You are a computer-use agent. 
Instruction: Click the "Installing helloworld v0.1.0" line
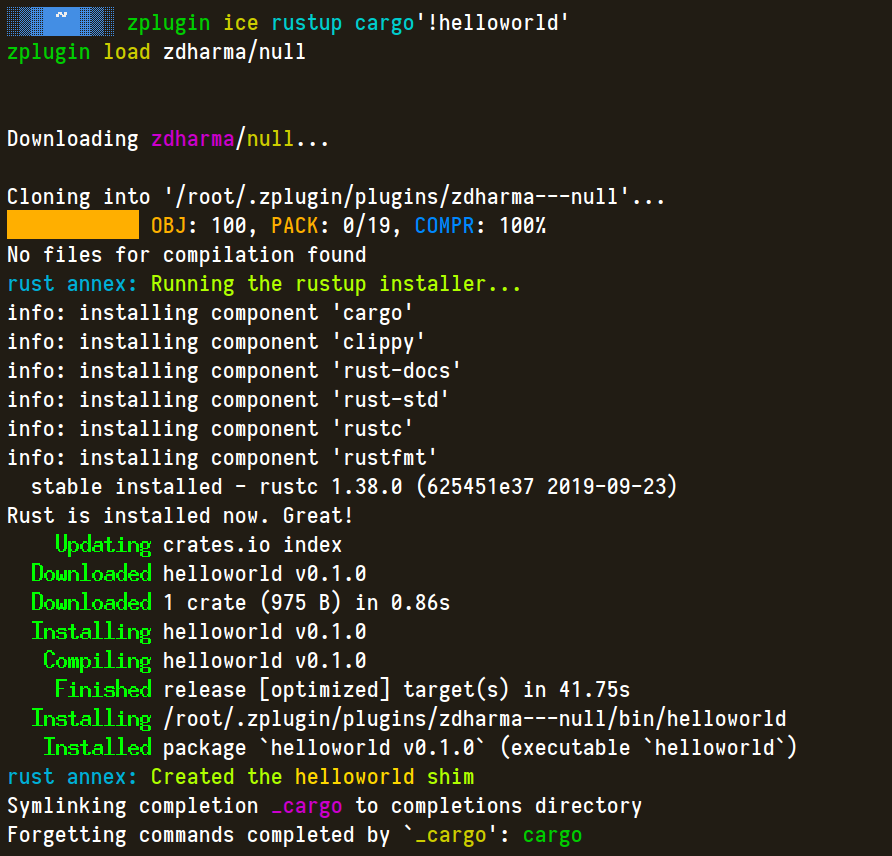pyautogui.click(x=199, y=632)
